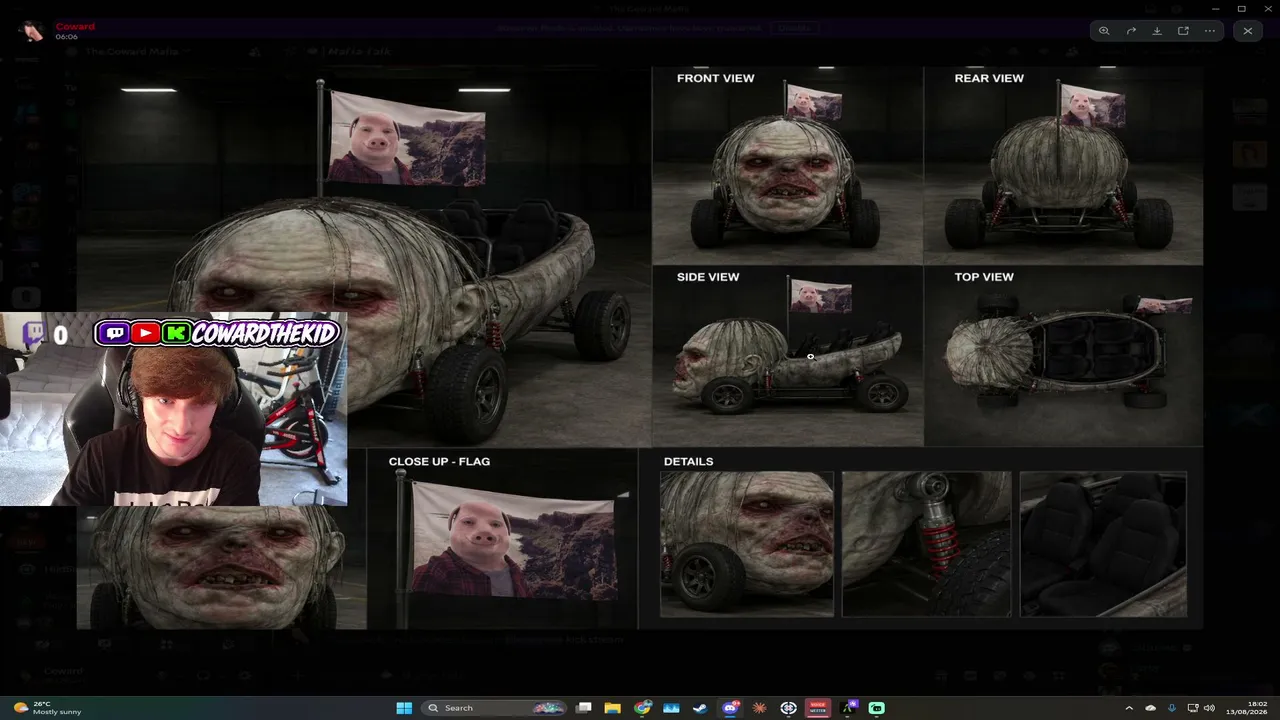Open Task View from the taskbar

click(584, 708)
